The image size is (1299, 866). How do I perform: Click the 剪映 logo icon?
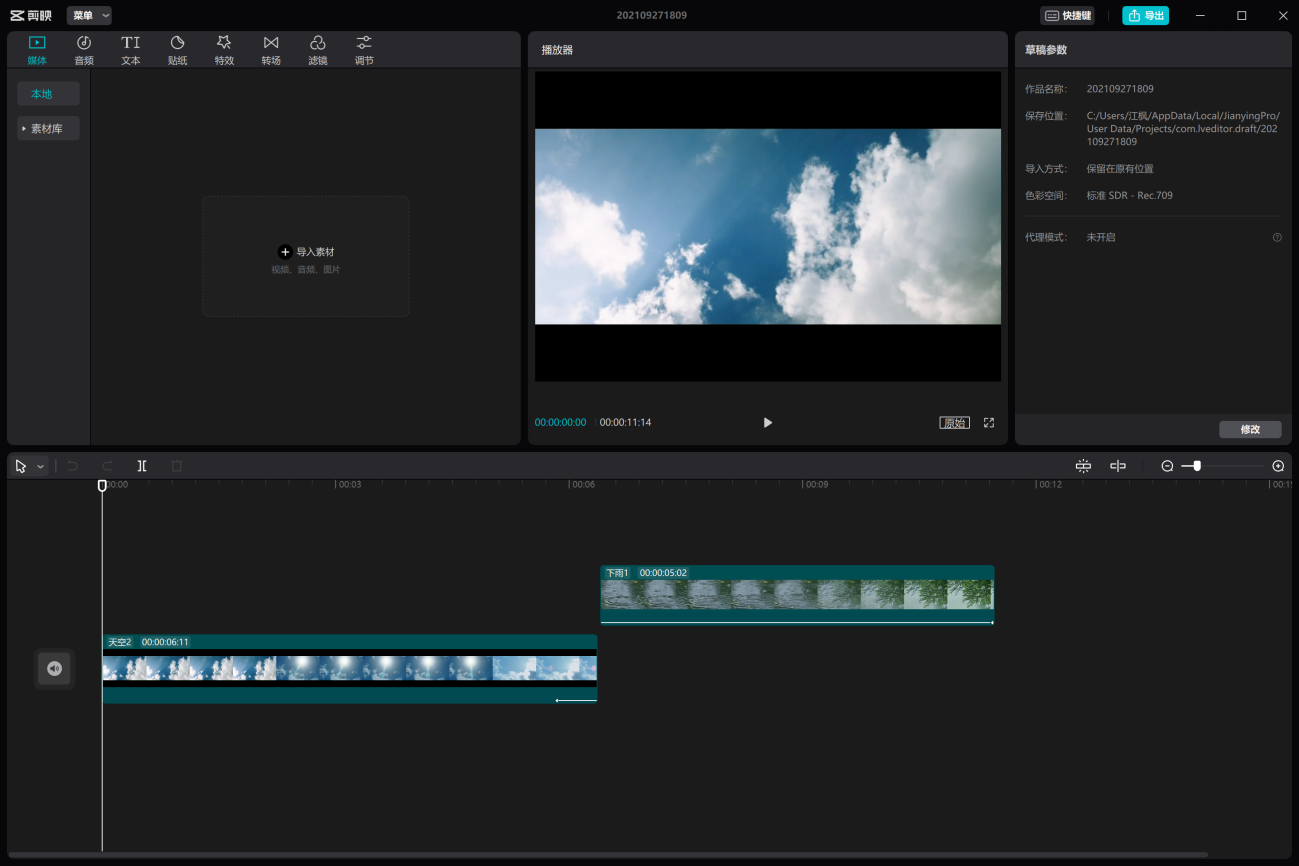click(31, 16)
